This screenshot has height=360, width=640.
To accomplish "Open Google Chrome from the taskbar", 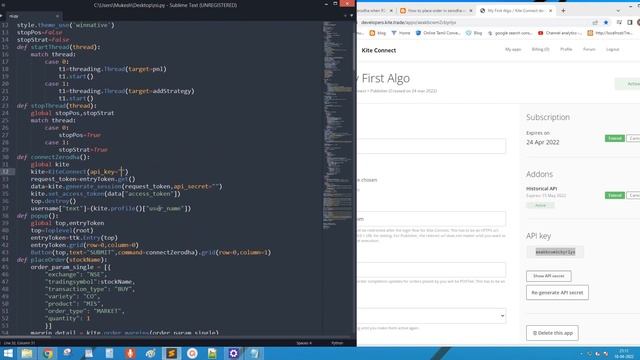I will coord(48,353).
